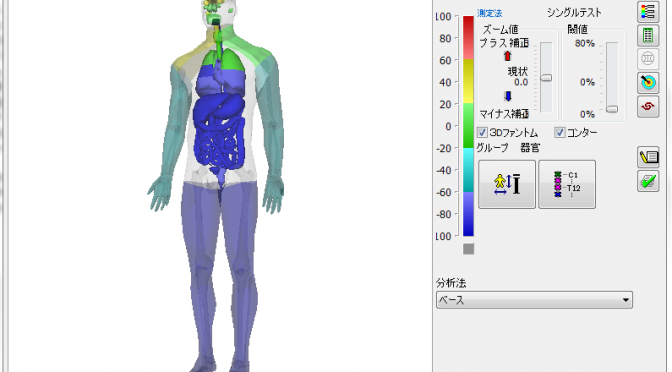Click the grayed-out circular icon
Screen dimensions: 672x372
pyautogui.click(x=648, y=58)
